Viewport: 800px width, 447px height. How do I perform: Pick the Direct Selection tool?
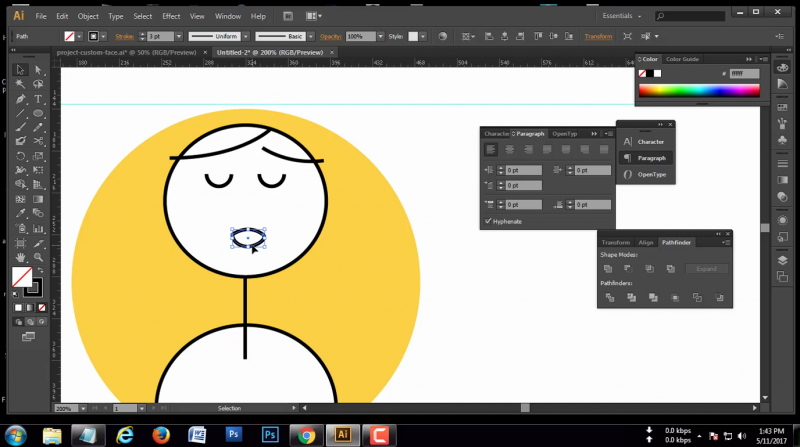(x=38, y=70)
